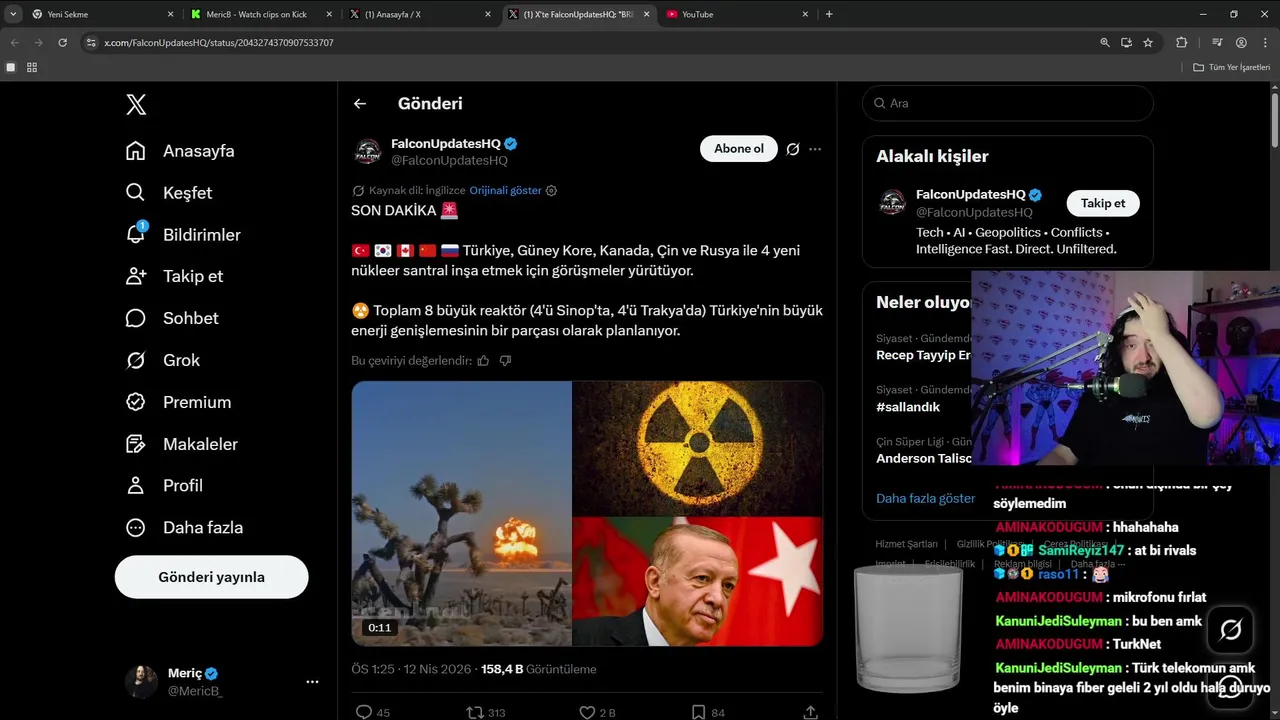The image size is (1280, 720).
Task: Click the Abone ol button
Action: (x=739, y=149)
